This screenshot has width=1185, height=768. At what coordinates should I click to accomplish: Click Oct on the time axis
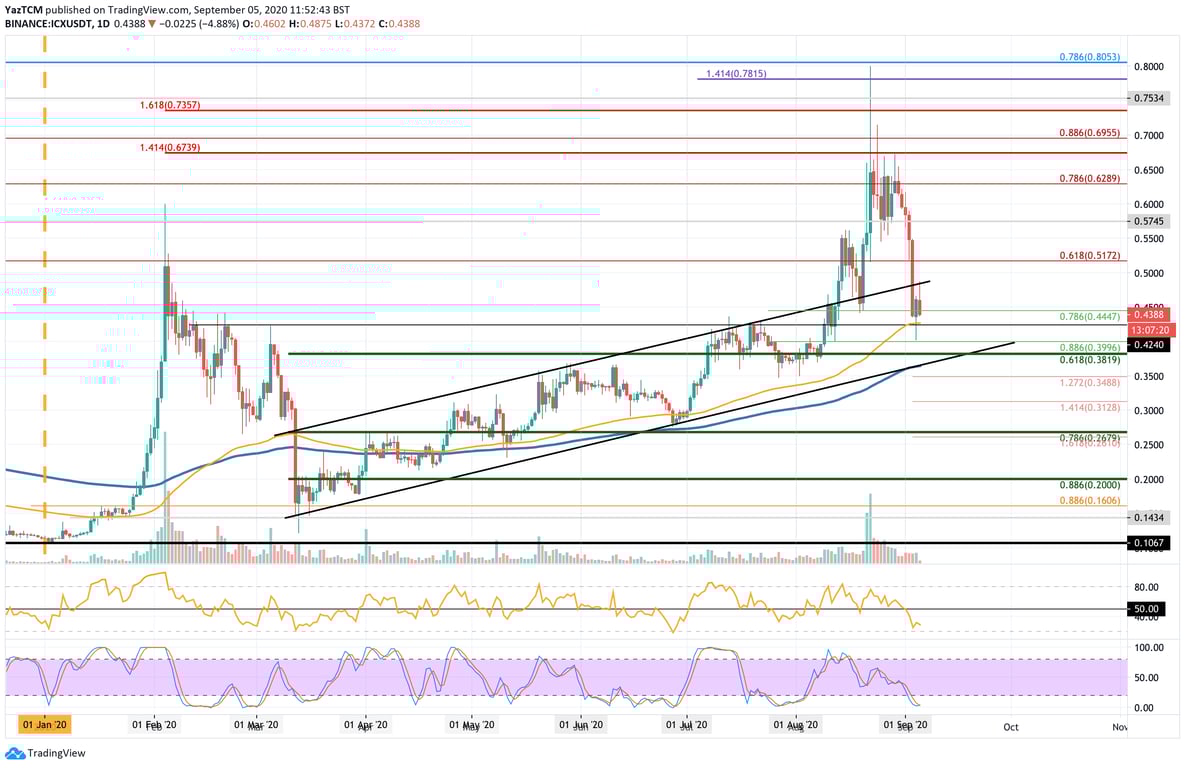coord(1010,728)
